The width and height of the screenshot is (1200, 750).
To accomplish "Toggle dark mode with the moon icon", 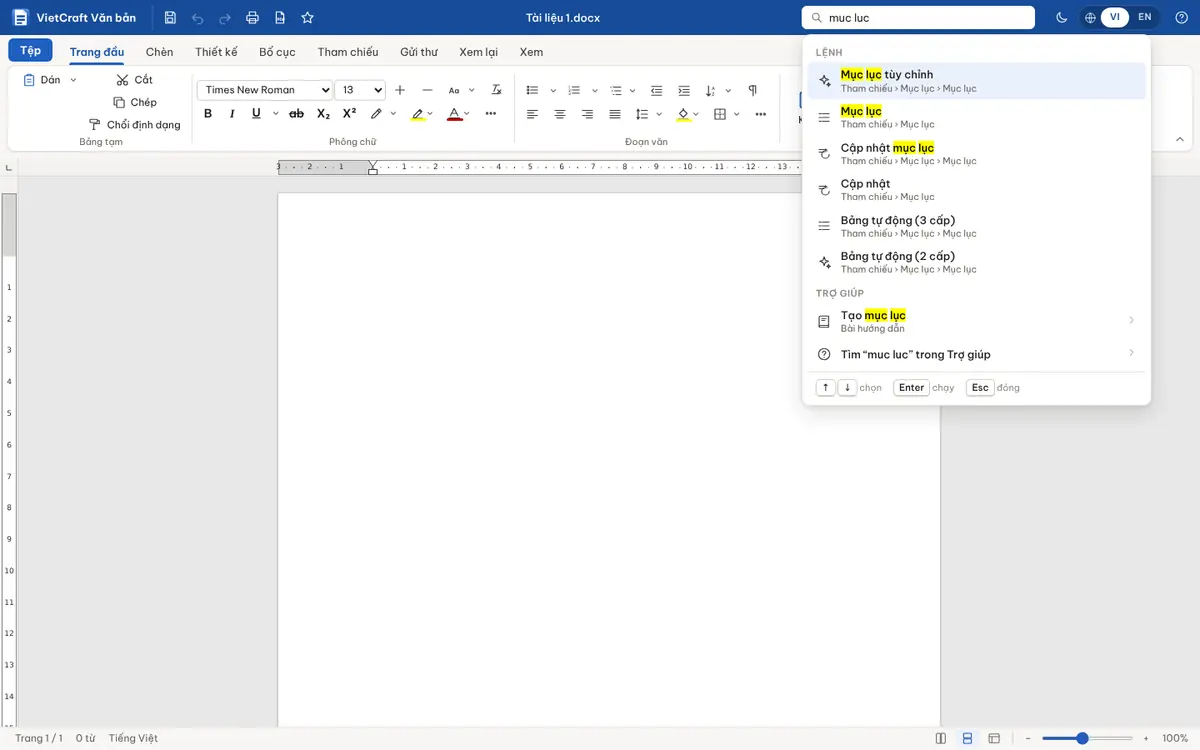I will point(1062,18).
